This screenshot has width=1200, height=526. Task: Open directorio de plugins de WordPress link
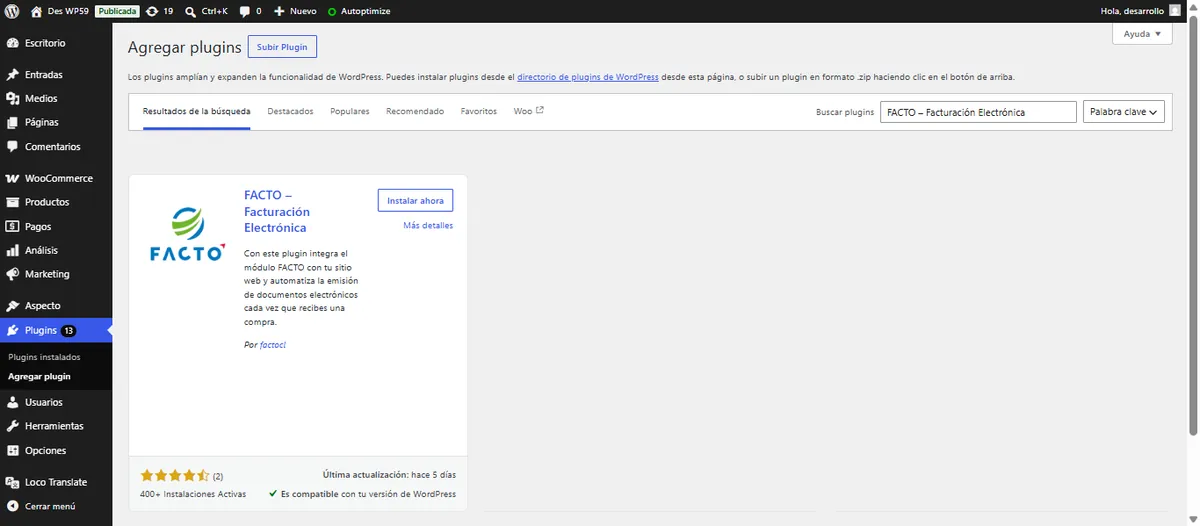588,77
